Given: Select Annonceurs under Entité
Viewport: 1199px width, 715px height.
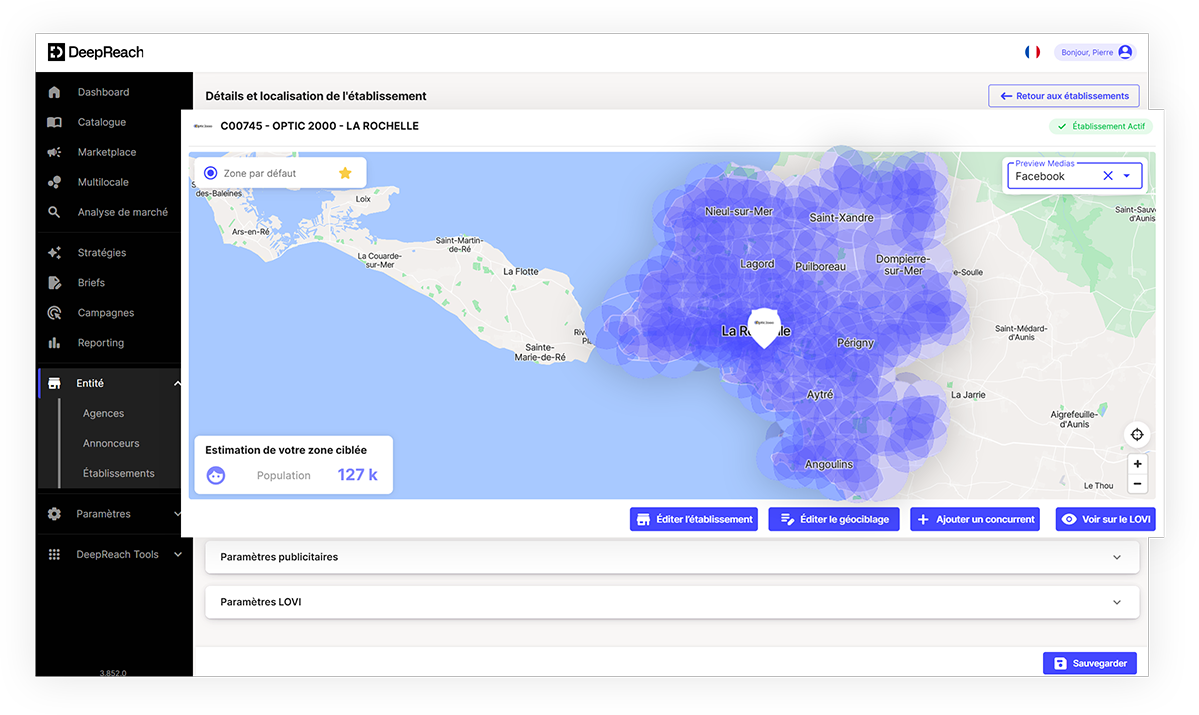Looking at the screenshot, I should (111, 444).
